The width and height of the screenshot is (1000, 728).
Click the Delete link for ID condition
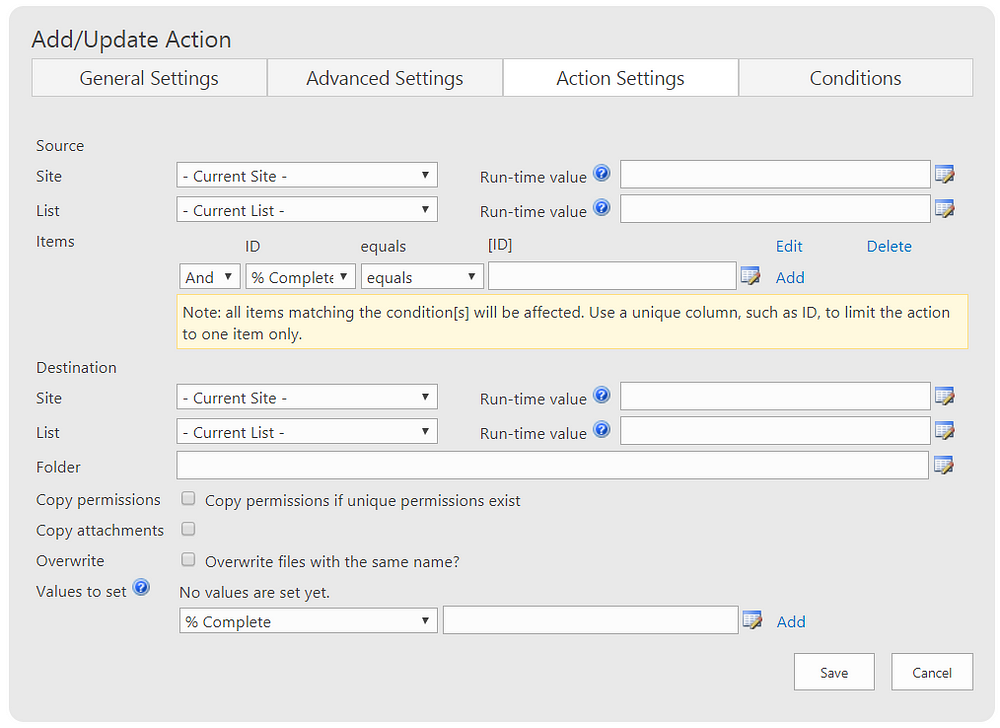coord(889,246)
